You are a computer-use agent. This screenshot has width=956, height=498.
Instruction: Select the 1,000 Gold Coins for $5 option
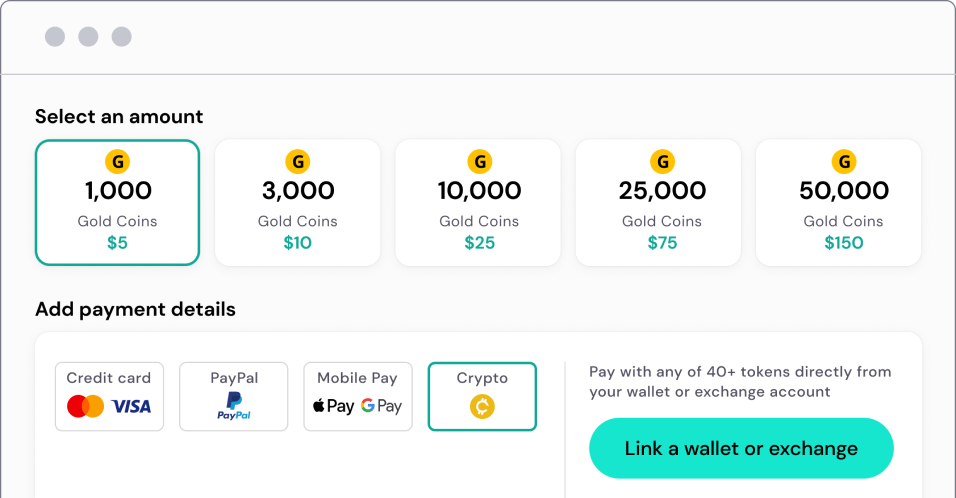(x=117, y=202)
